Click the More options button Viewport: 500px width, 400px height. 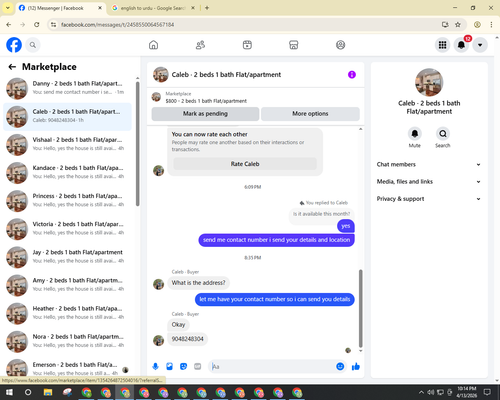pos(310,114)
